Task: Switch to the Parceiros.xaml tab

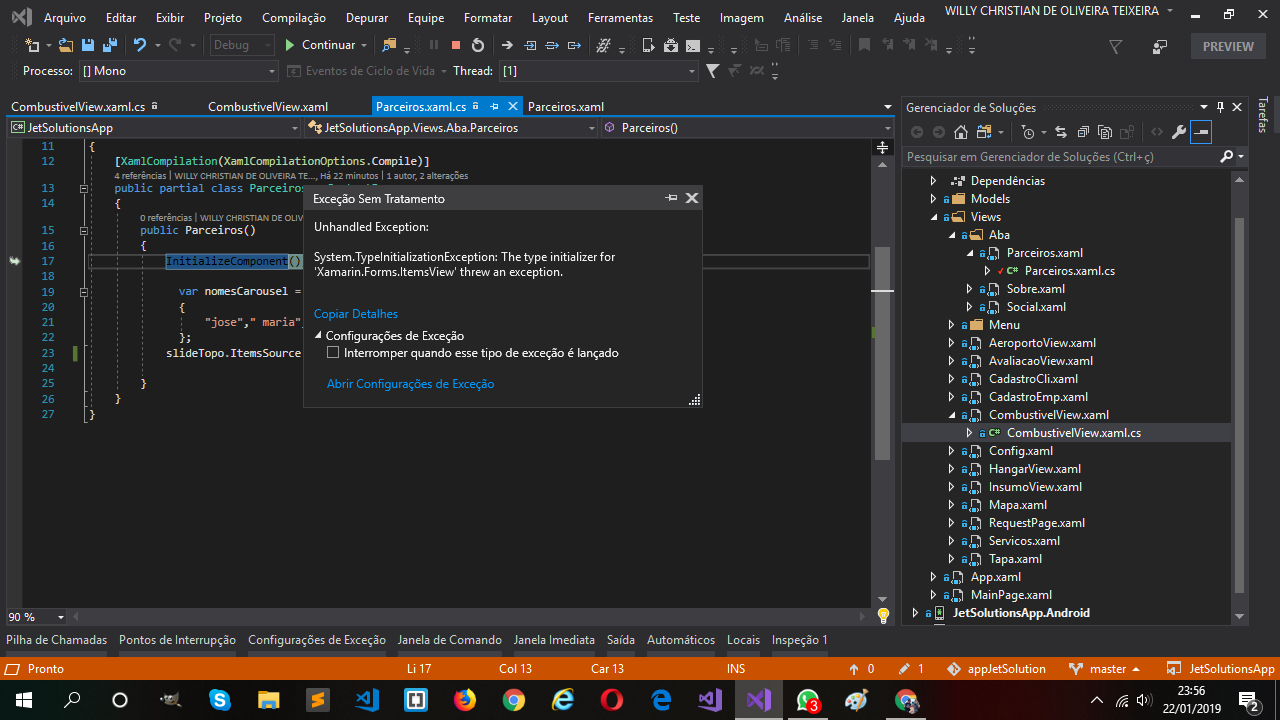Action: click(x=566, y=107)
